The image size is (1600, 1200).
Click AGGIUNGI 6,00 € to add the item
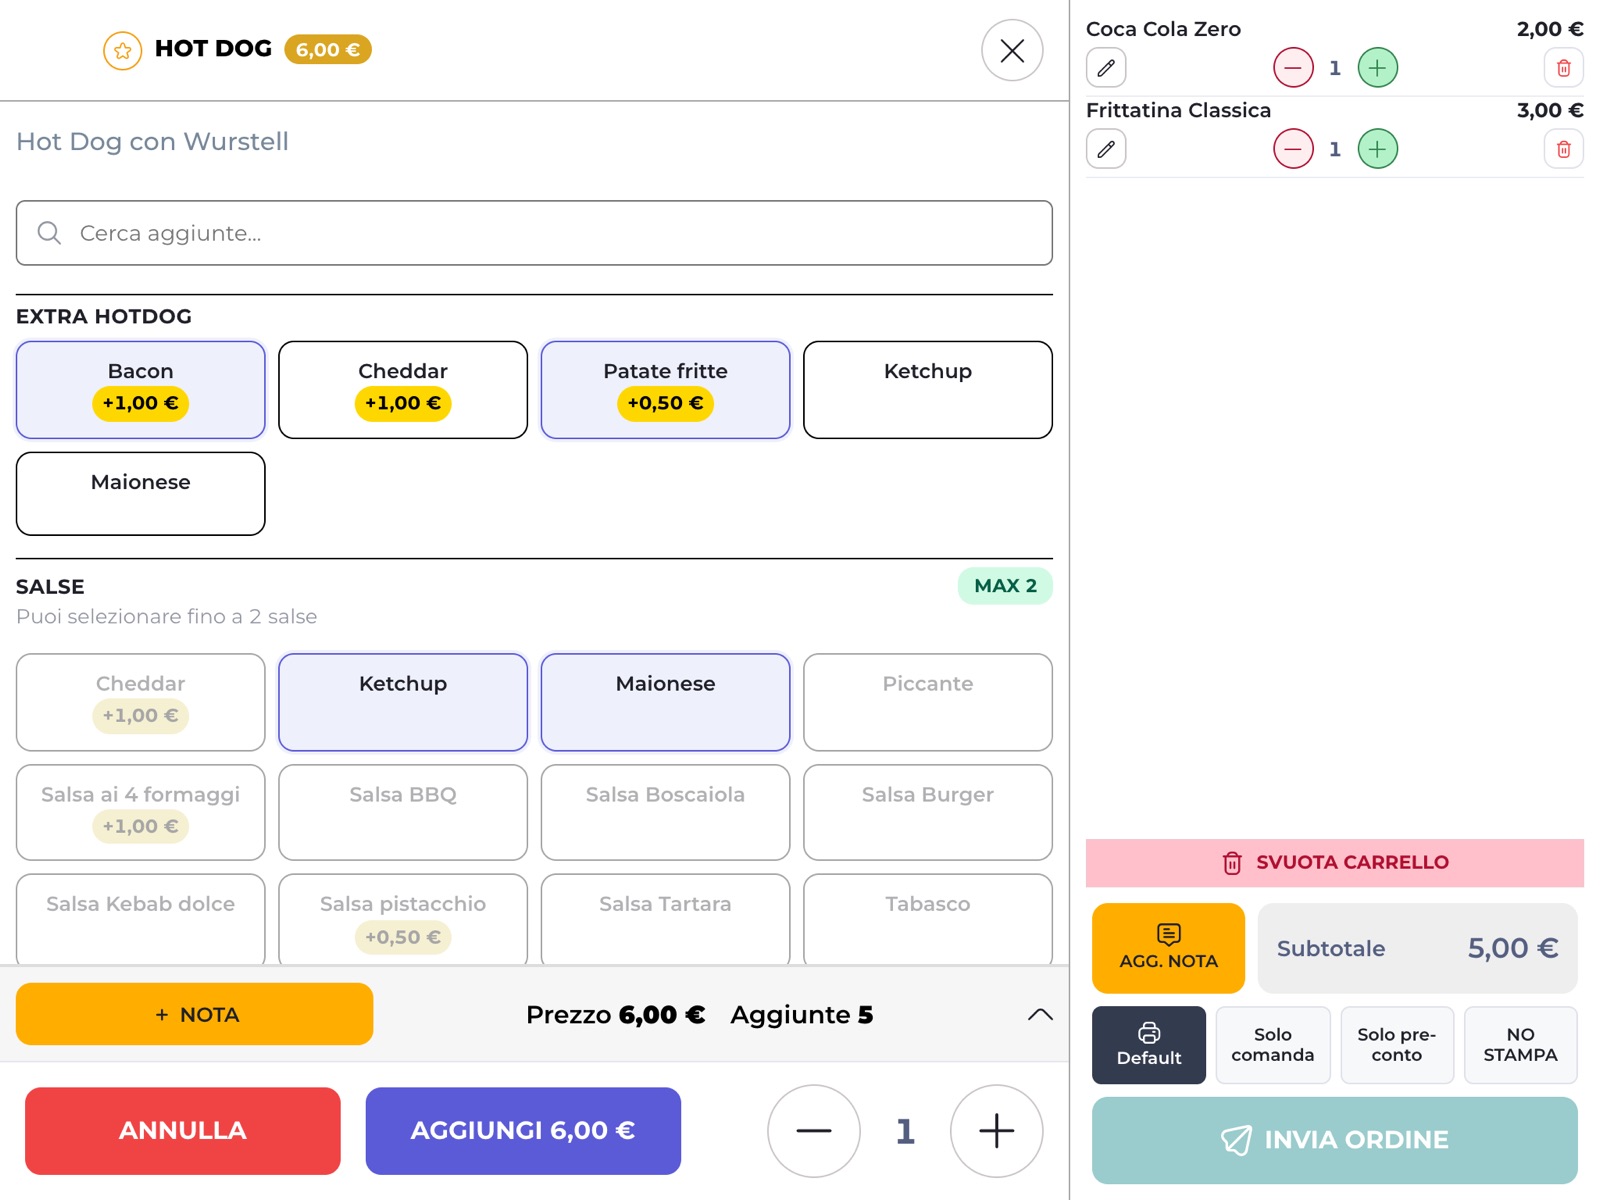tap(523, 1131)
